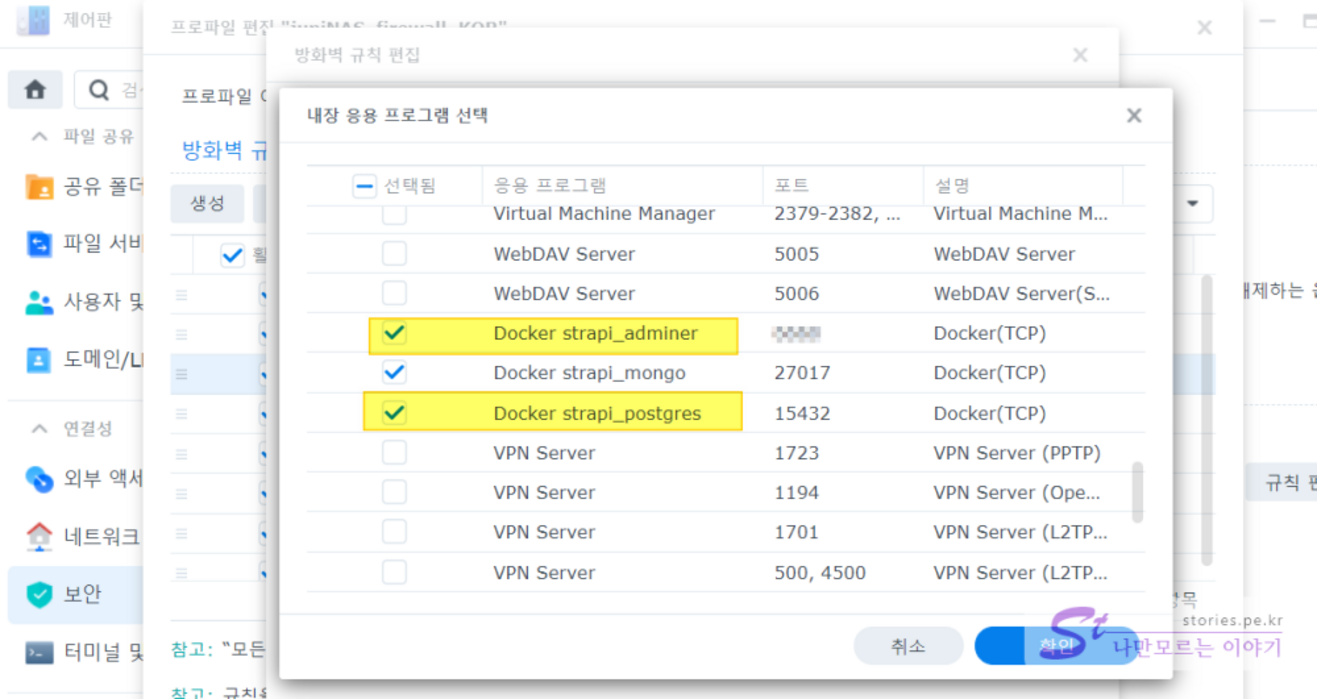Collapse the 연결성 sidebar section

[39, 429]
